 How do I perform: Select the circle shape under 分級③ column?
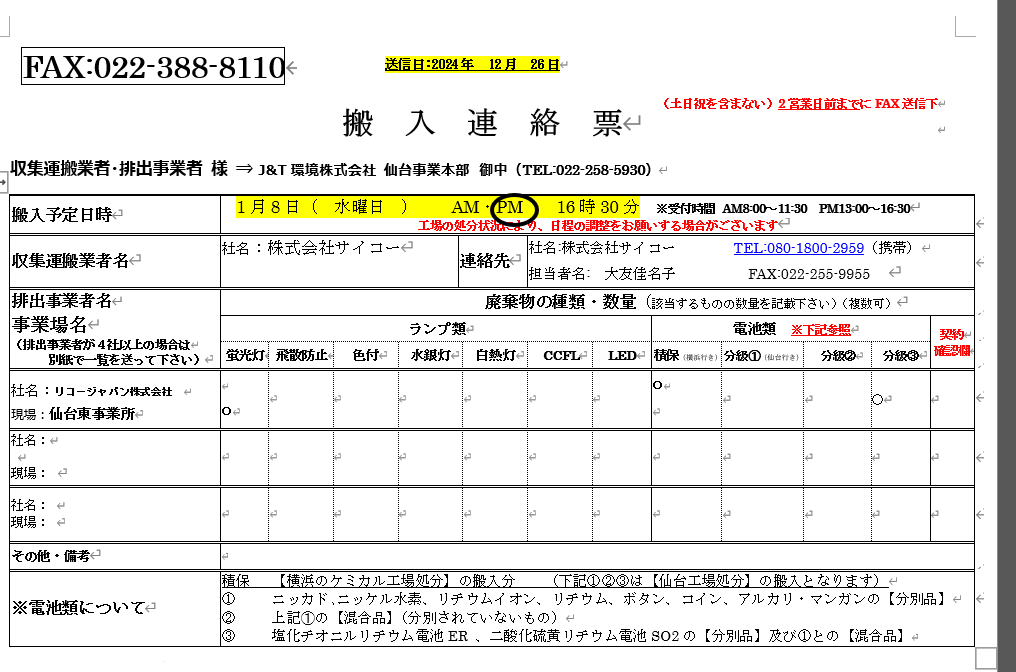pos(877,399)
